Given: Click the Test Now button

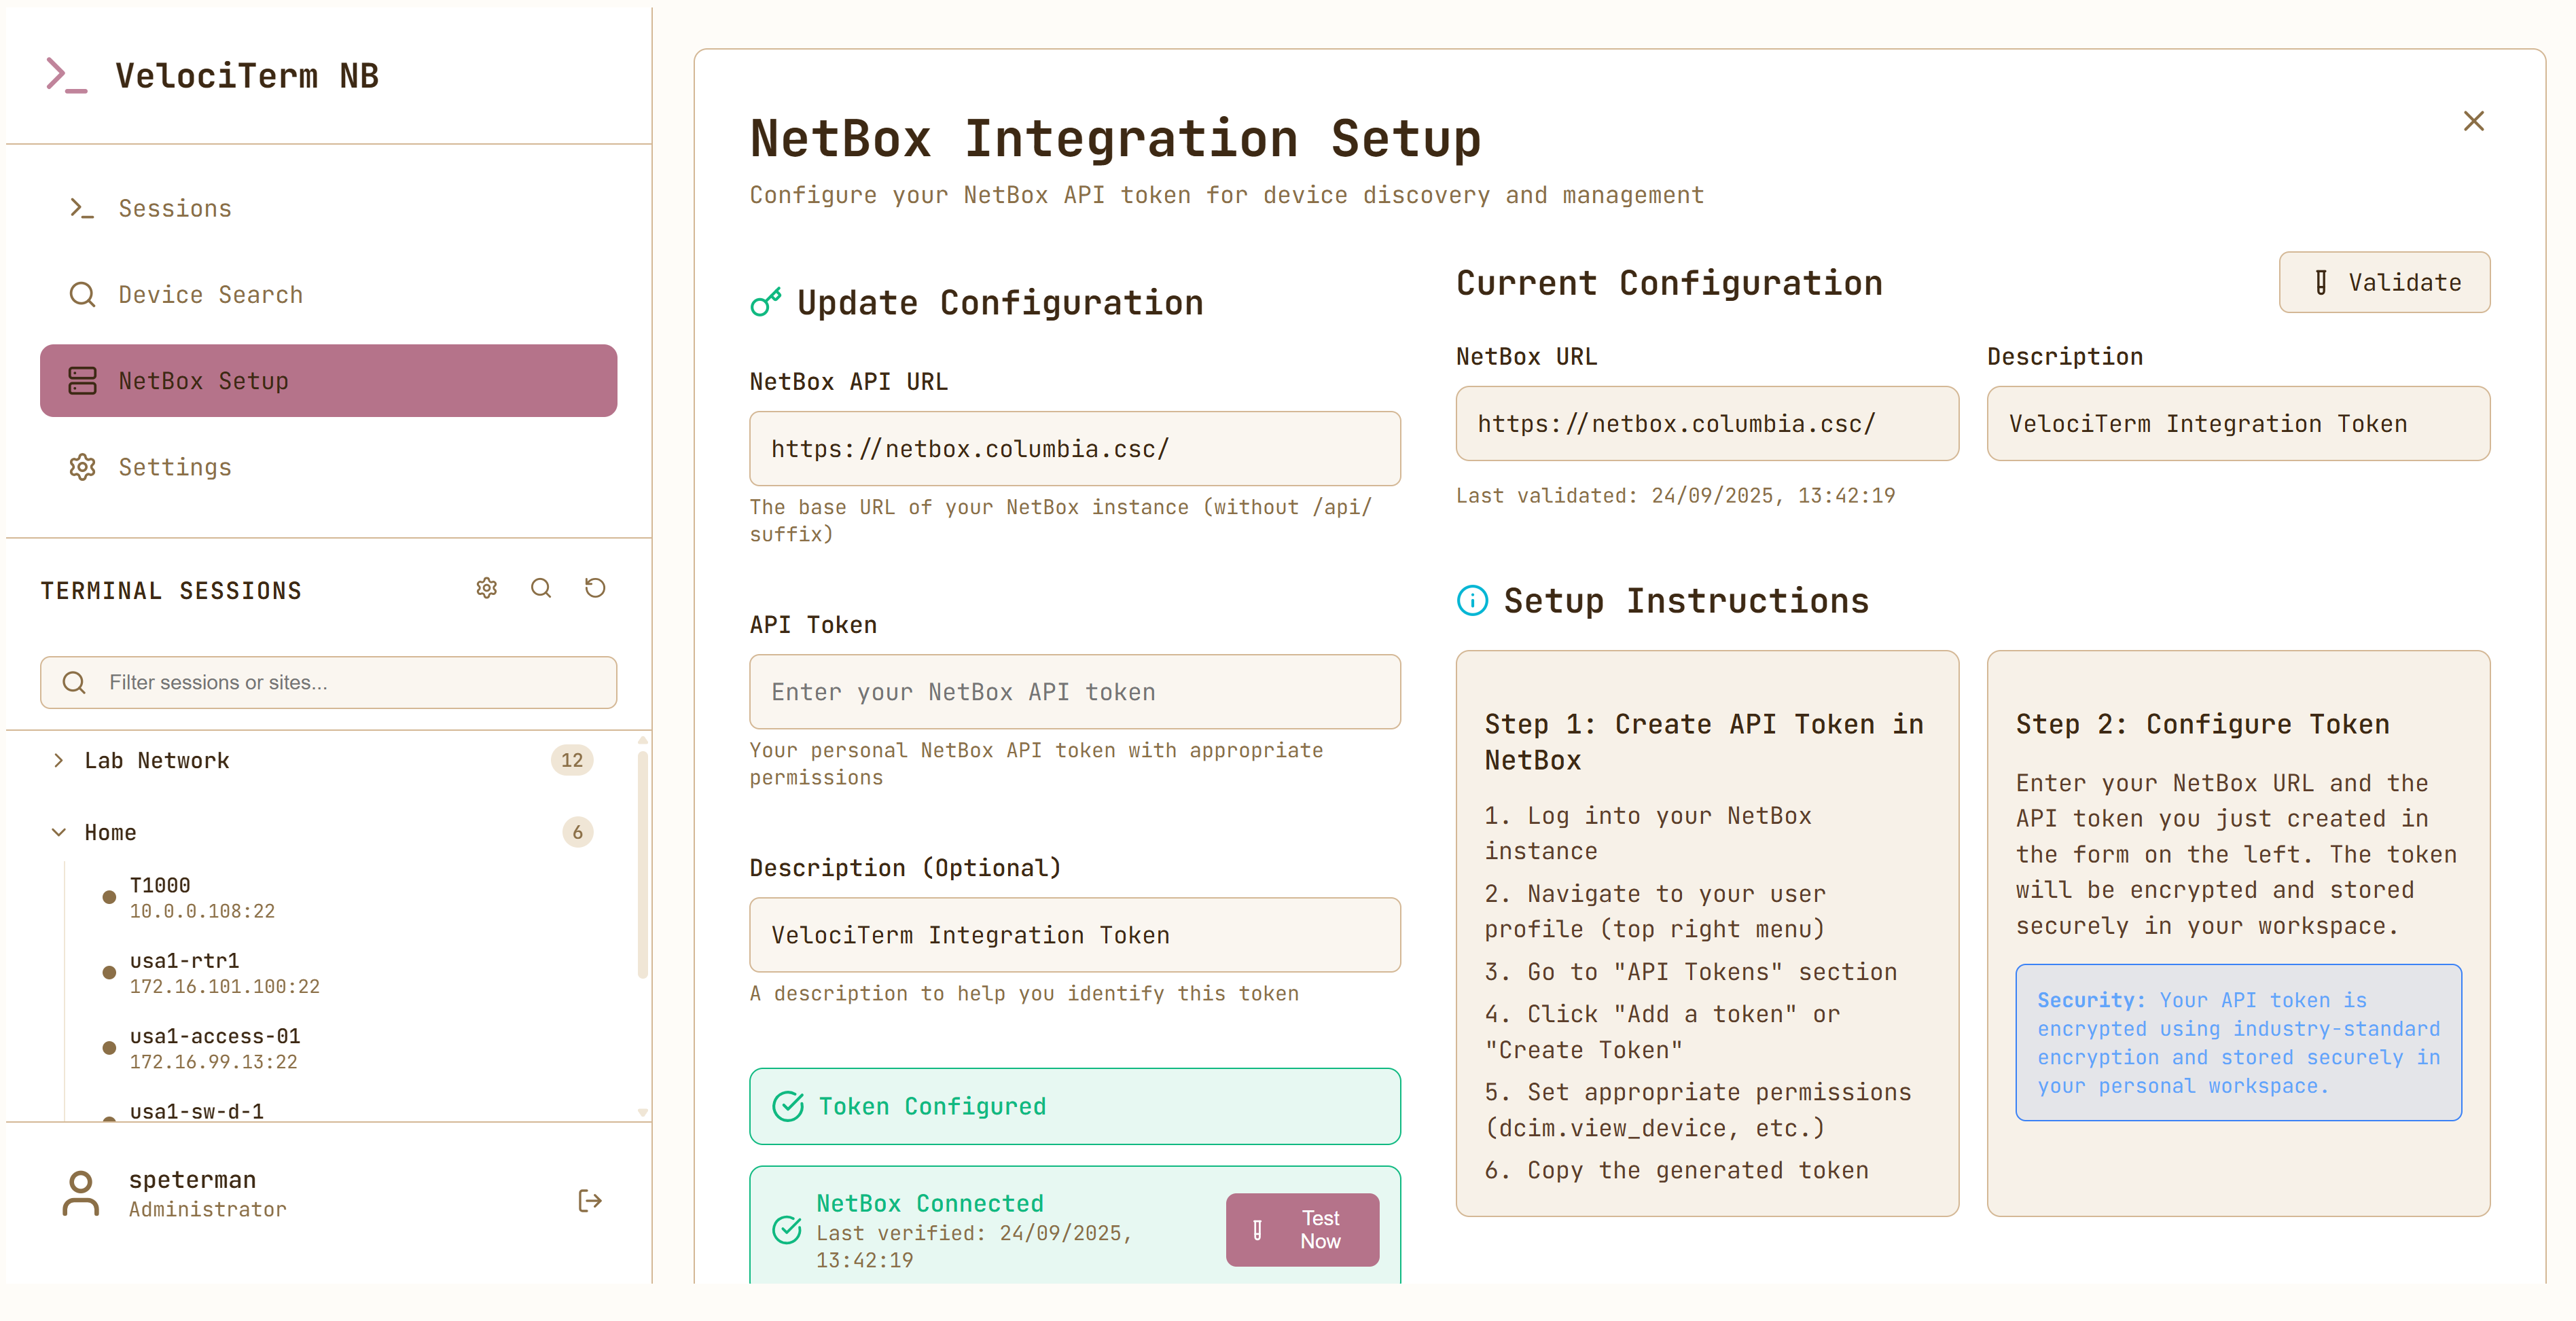Looking at the screenshot, I should coord(1302,1229).
